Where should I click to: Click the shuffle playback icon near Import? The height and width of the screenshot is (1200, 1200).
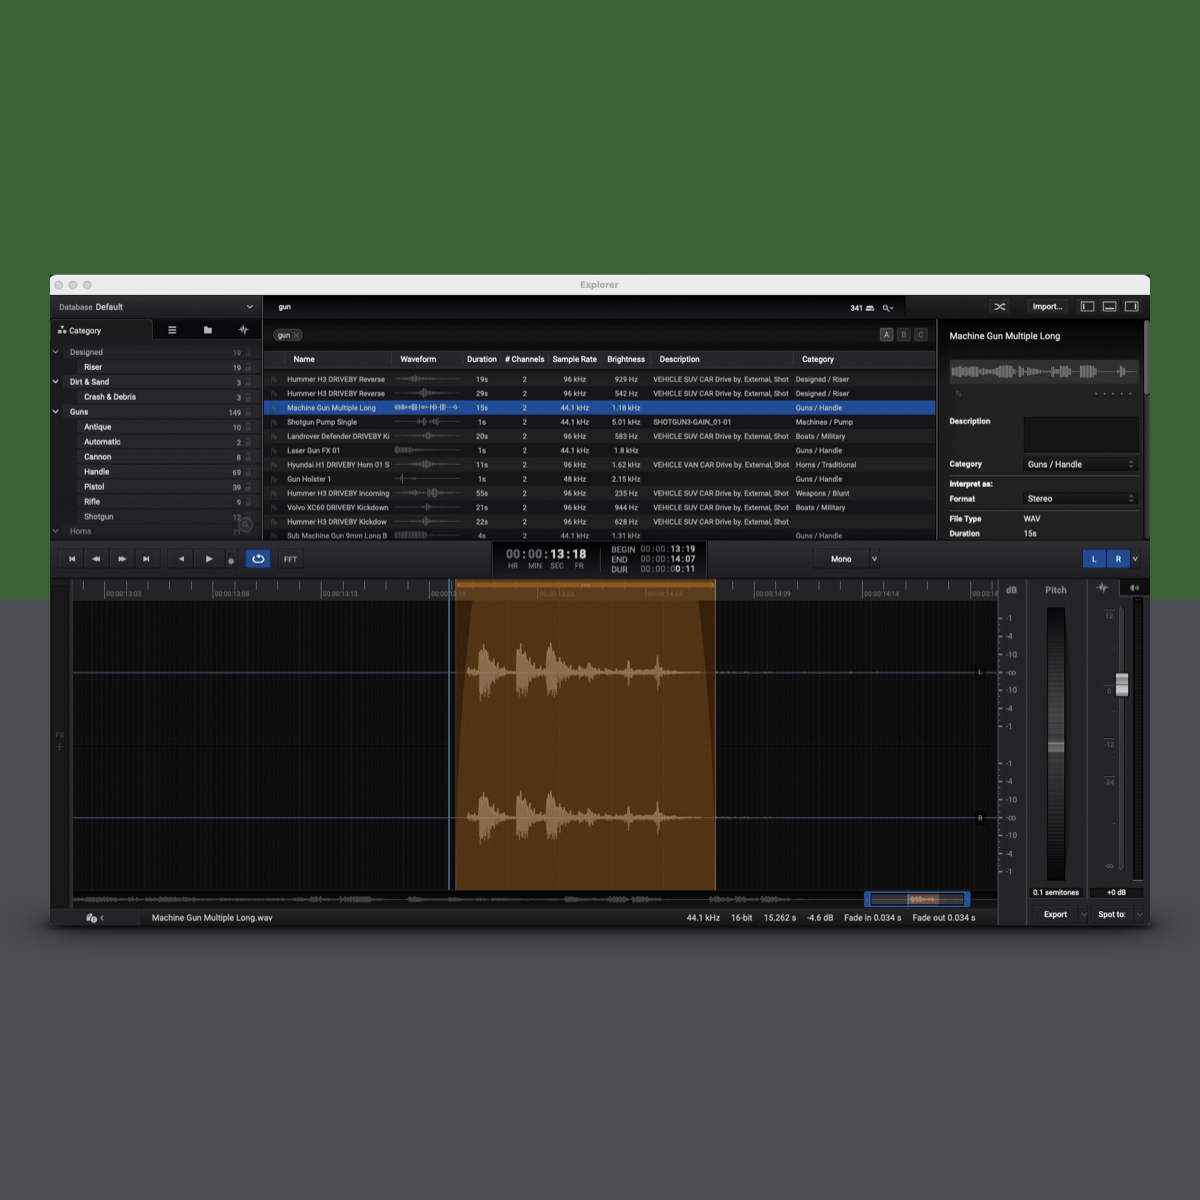pos(1000,306)
